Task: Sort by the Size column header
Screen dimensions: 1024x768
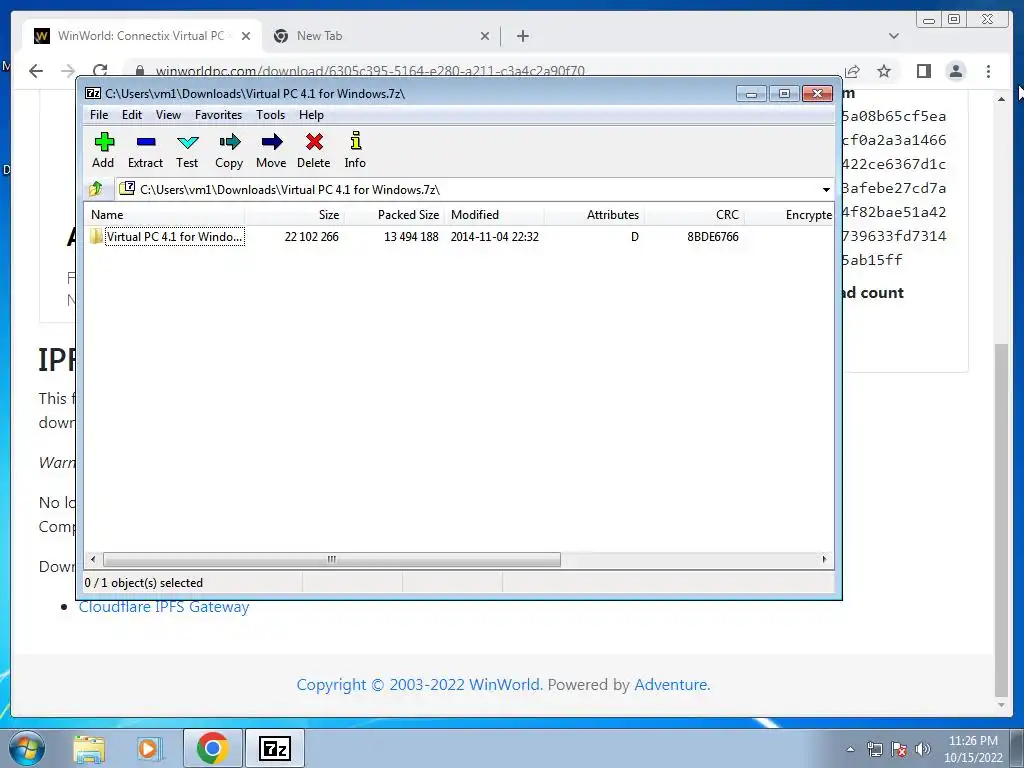Action: 295,215
